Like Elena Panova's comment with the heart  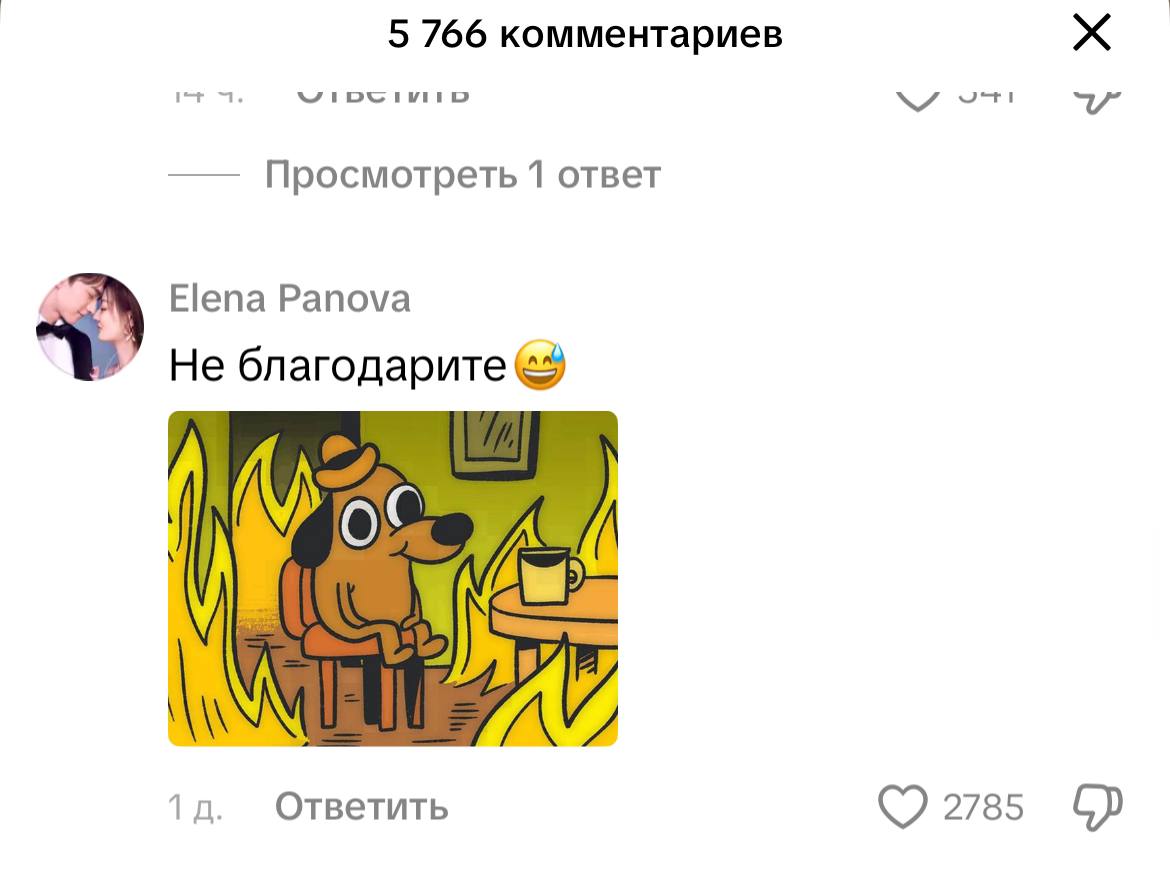click(x=902, y=807)
